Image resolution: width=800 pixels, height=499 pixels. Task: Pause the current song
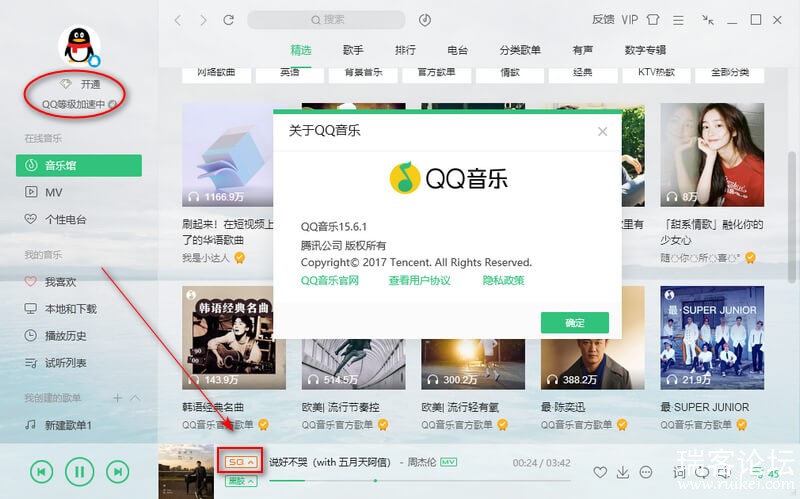coord(80,472)
